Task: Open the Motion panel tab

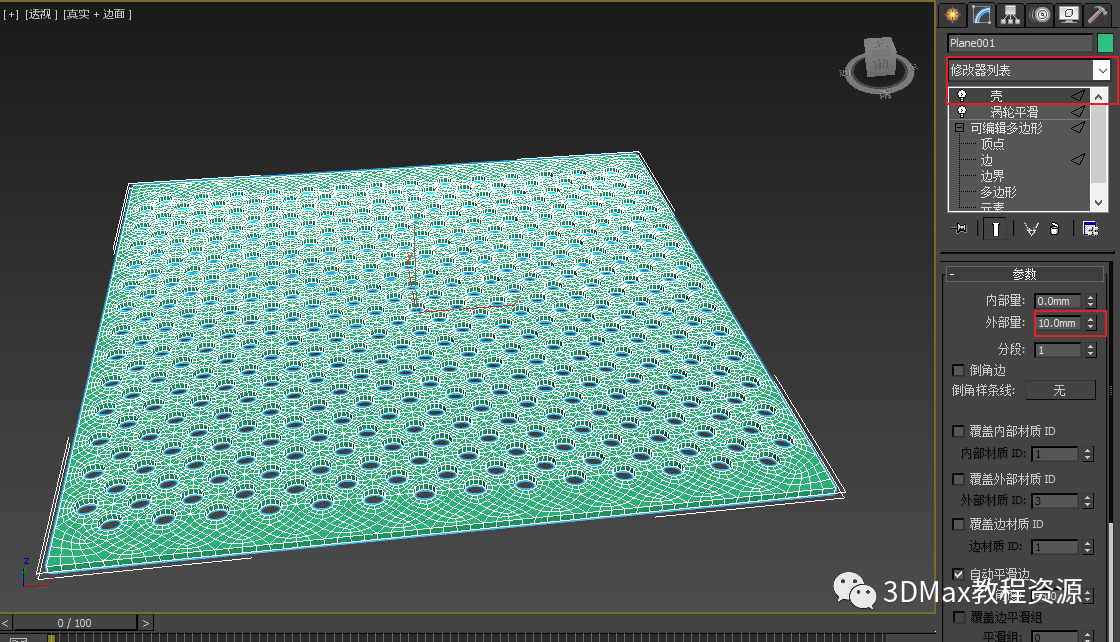Action: (x=1041, y=15)
